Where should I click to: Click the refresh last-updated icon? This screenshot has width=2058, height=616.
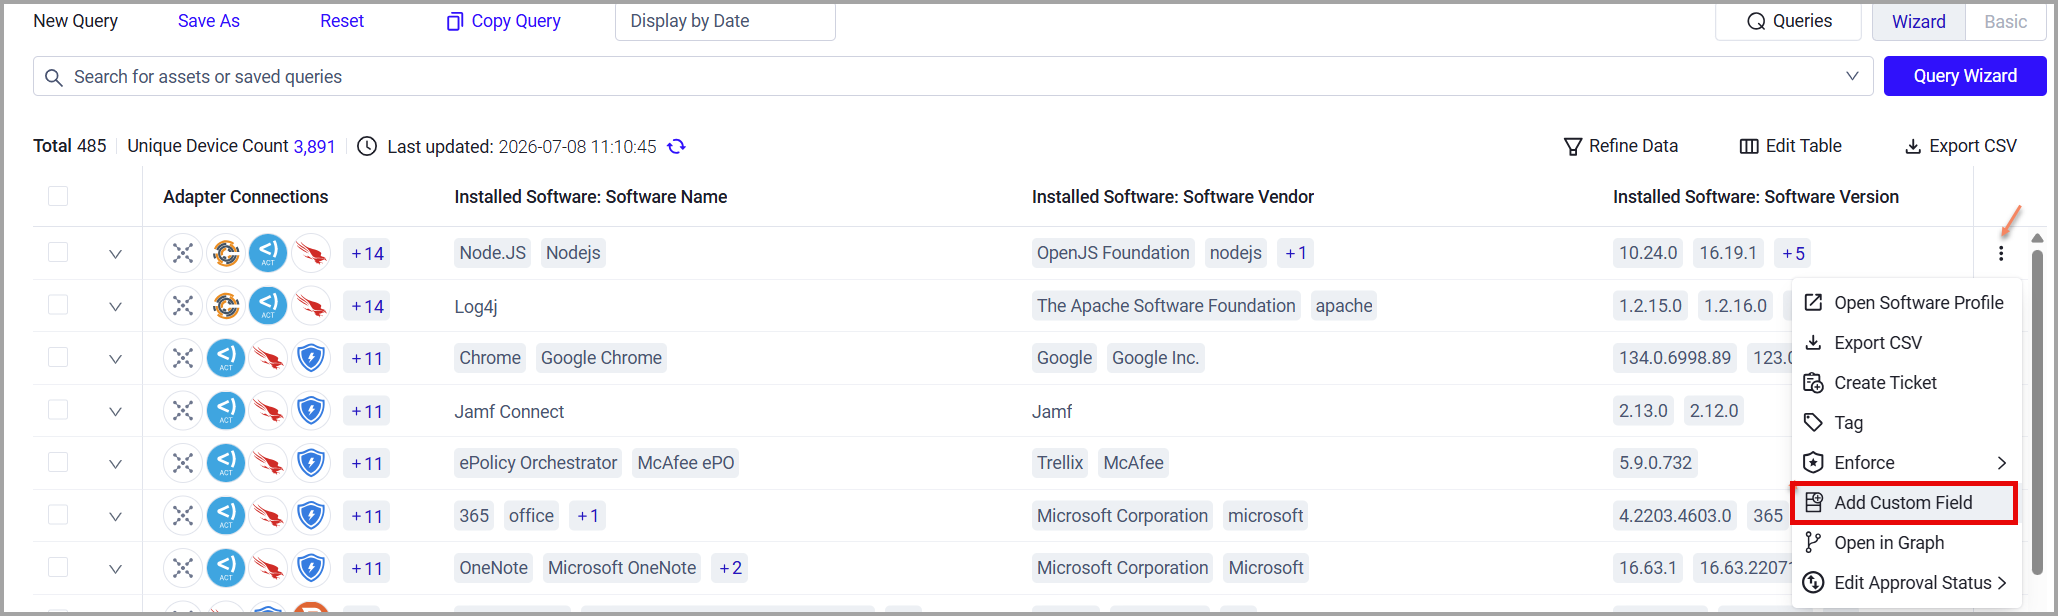coord(677,146)
